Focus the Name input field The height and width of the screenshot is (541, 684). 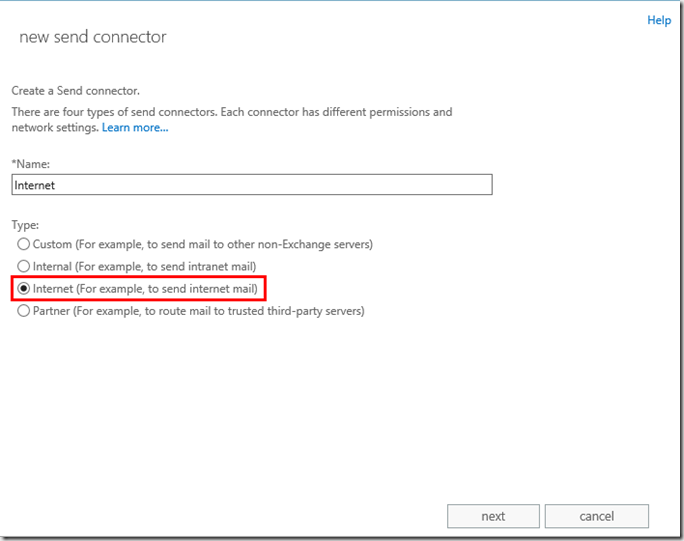[x=252, y=185]
